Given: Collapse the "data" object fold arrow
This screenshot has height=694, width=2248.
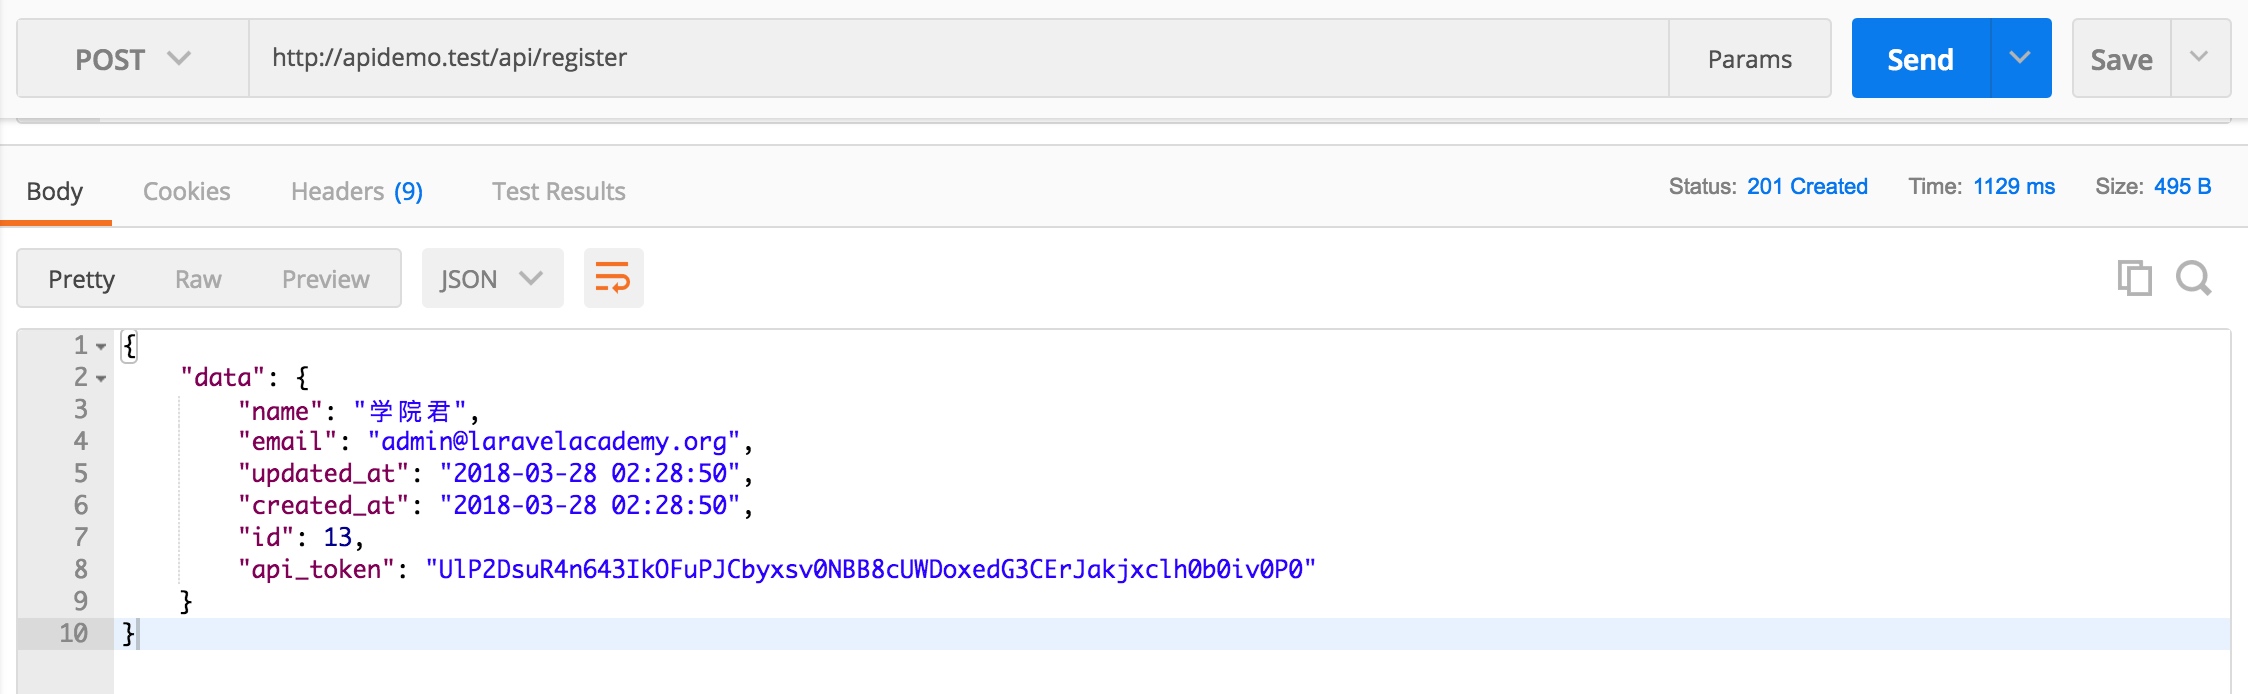Looking at the screenshot, I should 101,379.
